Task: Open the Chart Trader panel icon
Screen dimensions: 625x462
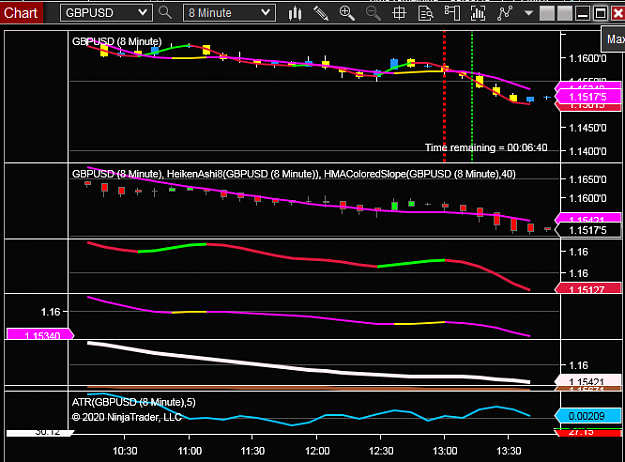Action: (x=452, y=13)
